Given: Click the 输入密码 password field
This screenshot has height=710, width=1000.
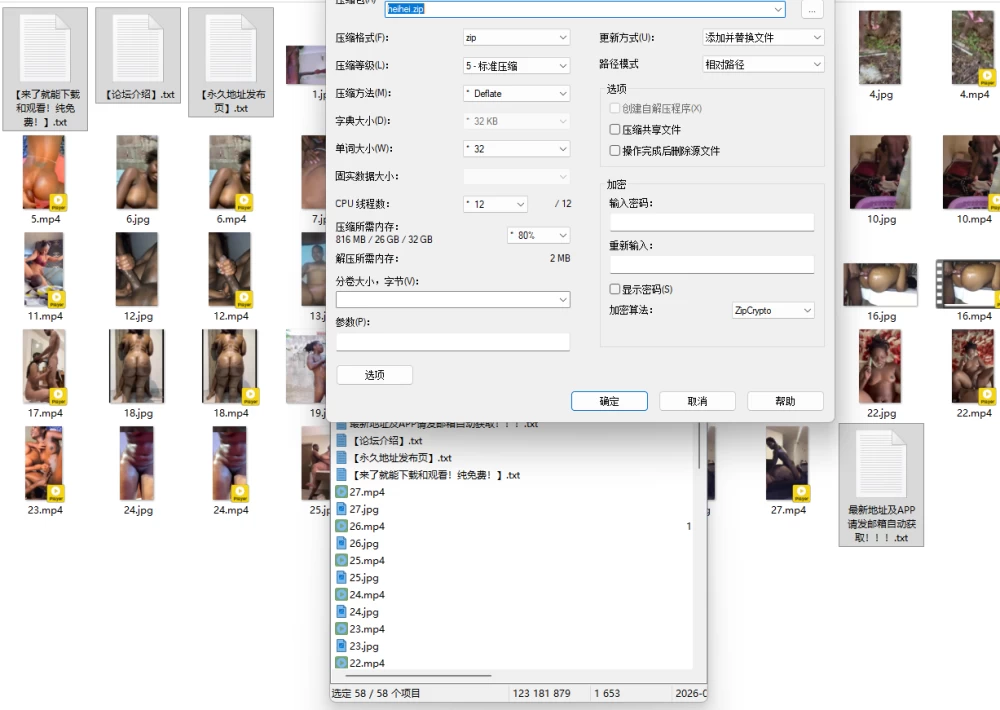Looking at the screenshot, I should pos(712,222).
